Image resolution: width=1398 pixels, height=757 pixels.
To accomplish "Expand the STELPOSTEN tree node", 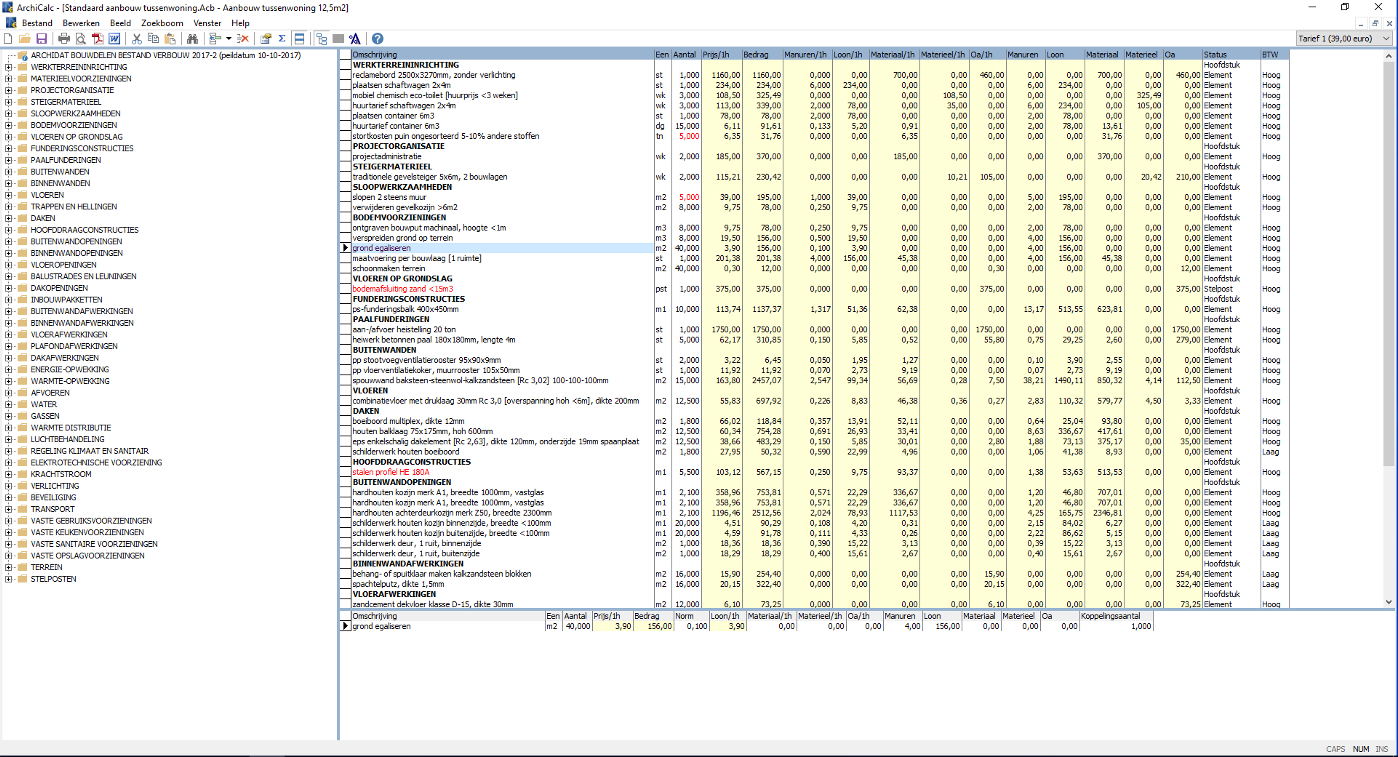I will [x=8, y=578].
